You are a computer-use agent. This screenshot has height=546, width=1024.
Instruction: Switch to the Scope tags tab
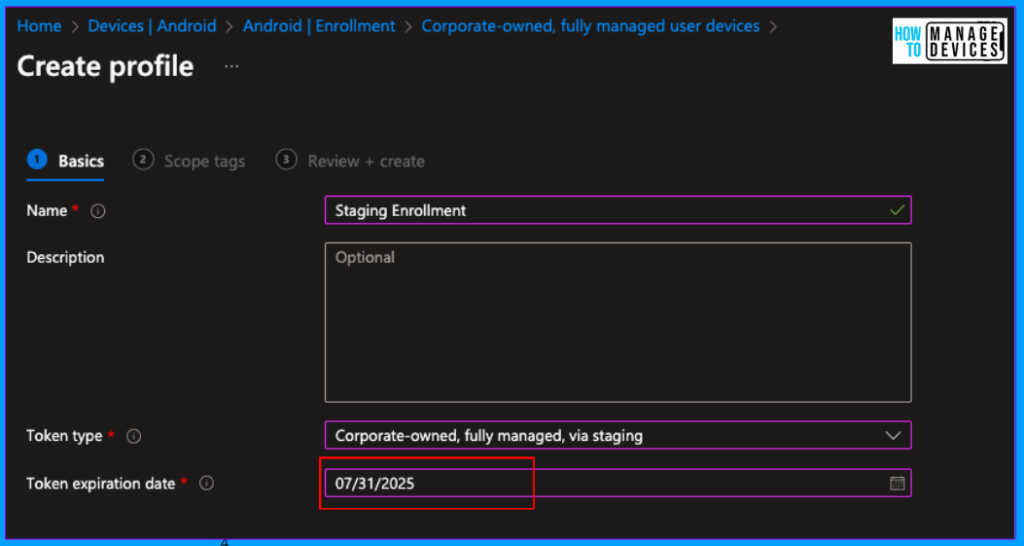click(x=189, y=161)
